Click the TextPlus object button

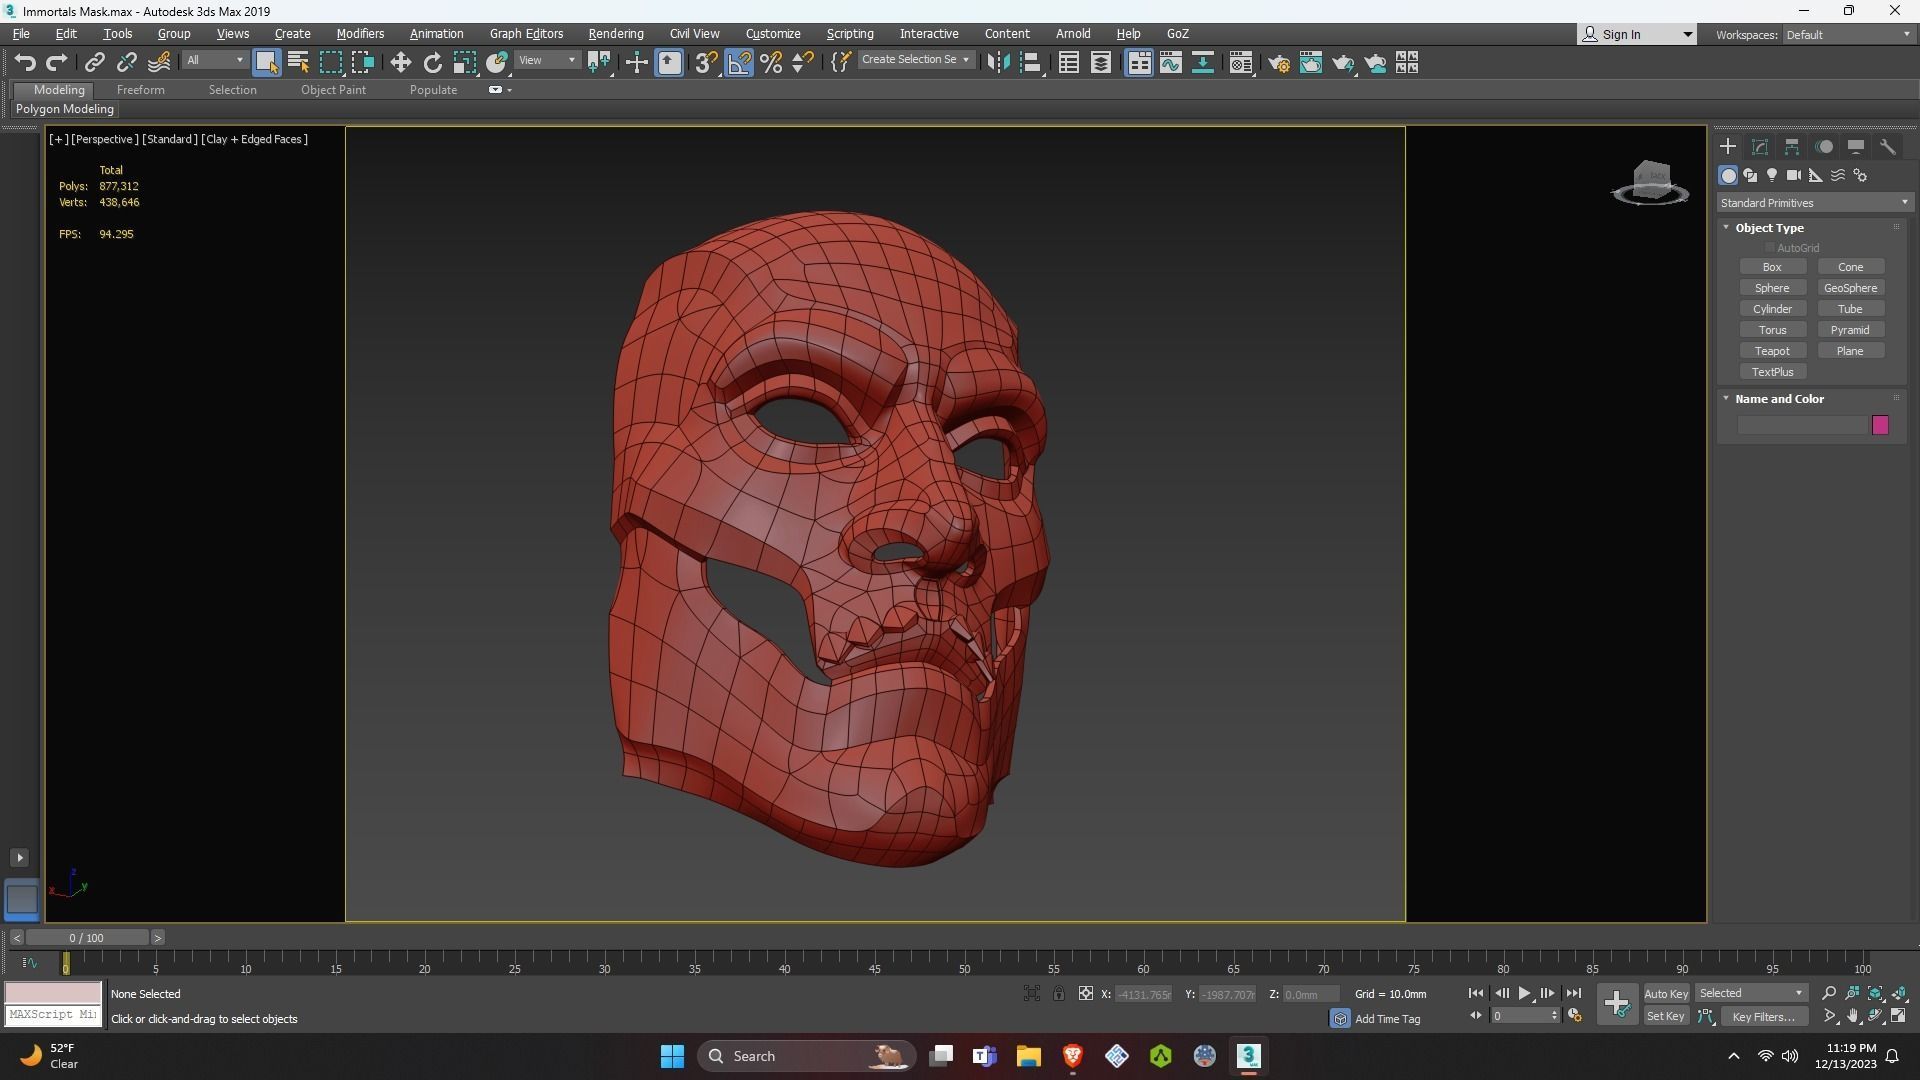point(1772,372)
